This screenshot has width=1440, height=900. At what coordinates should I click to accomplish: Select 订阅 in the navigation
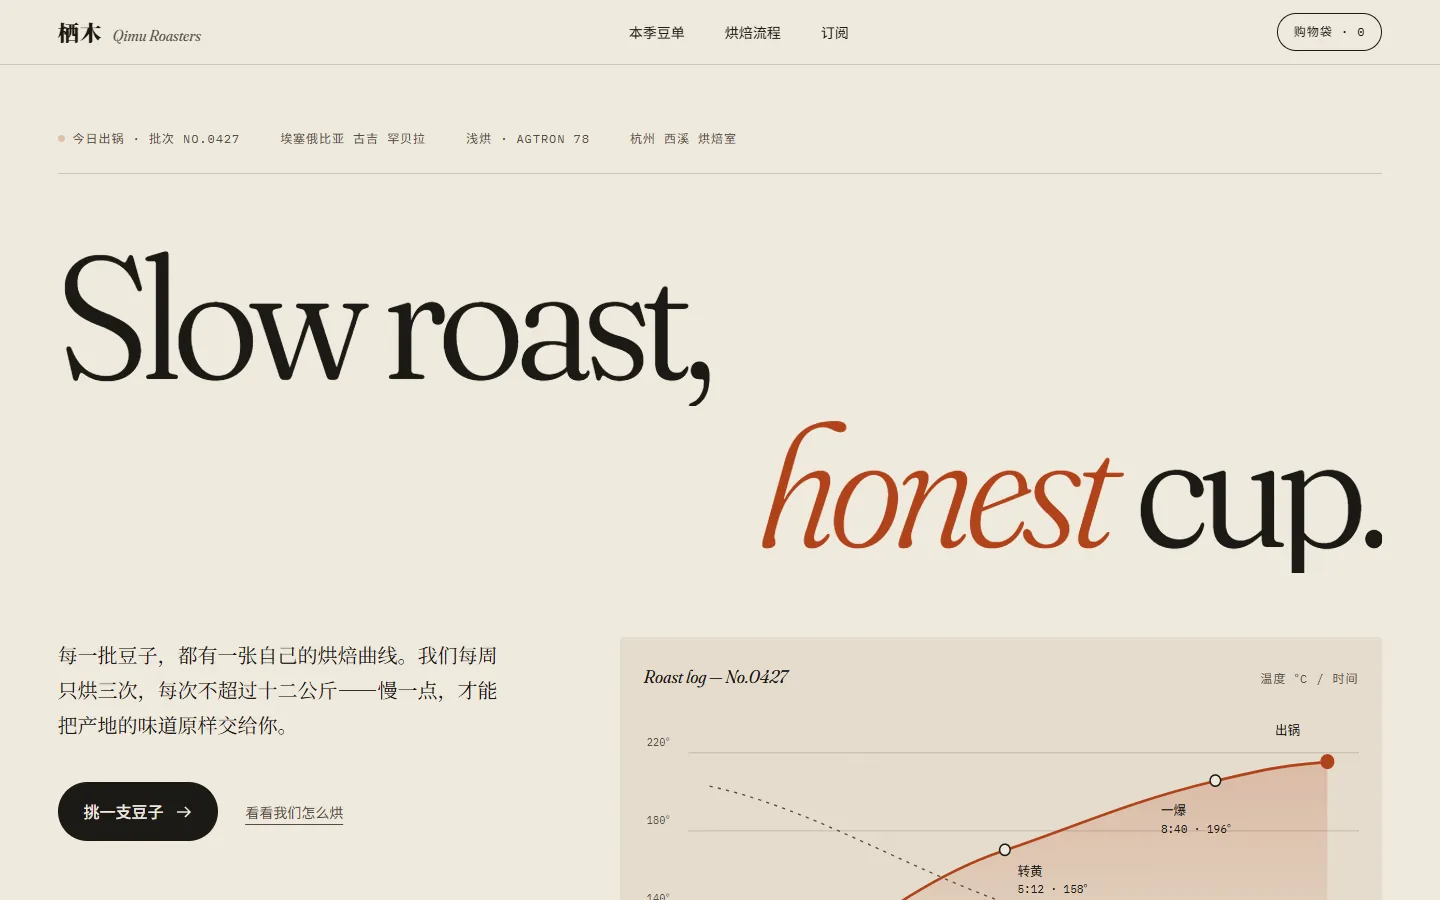pos(835,33)
